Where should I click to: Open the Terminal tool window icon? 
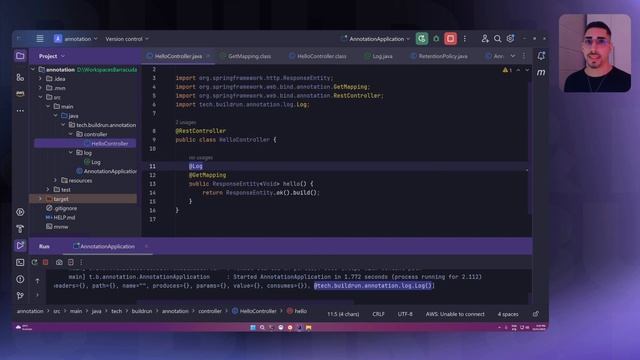(20, 262)
